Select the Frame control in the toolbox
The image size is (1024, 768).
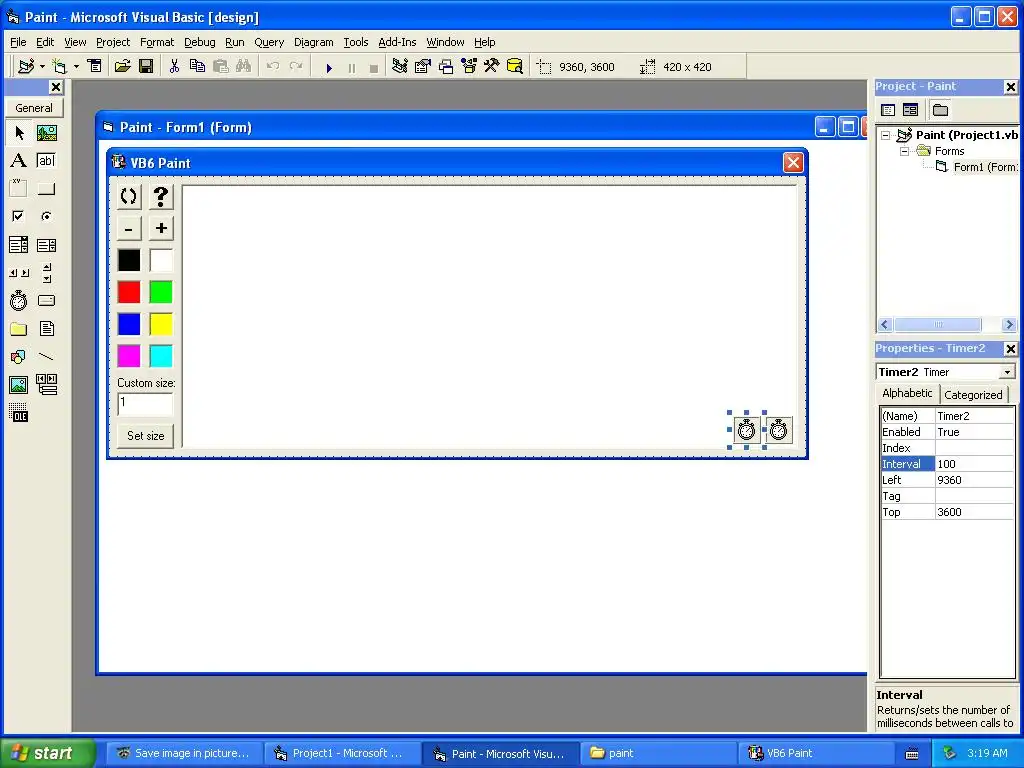[x=19, y=189]
